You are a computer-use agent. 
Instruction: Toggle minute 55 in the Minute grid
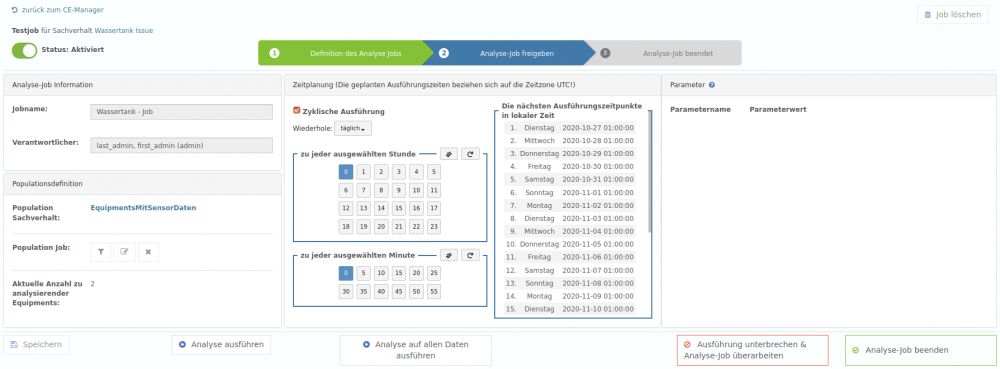click(x=434, y=291)
